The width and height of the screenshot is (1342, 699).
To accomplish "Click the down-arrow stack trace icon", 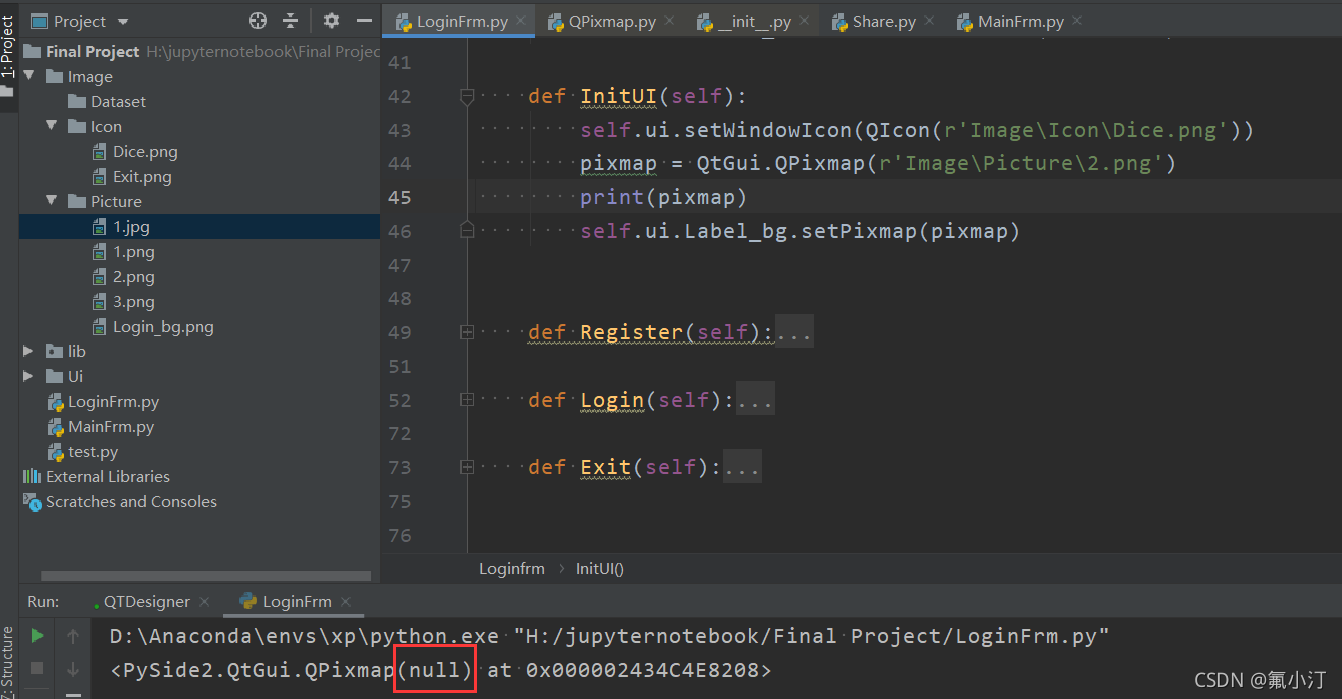I will (73, 668).
